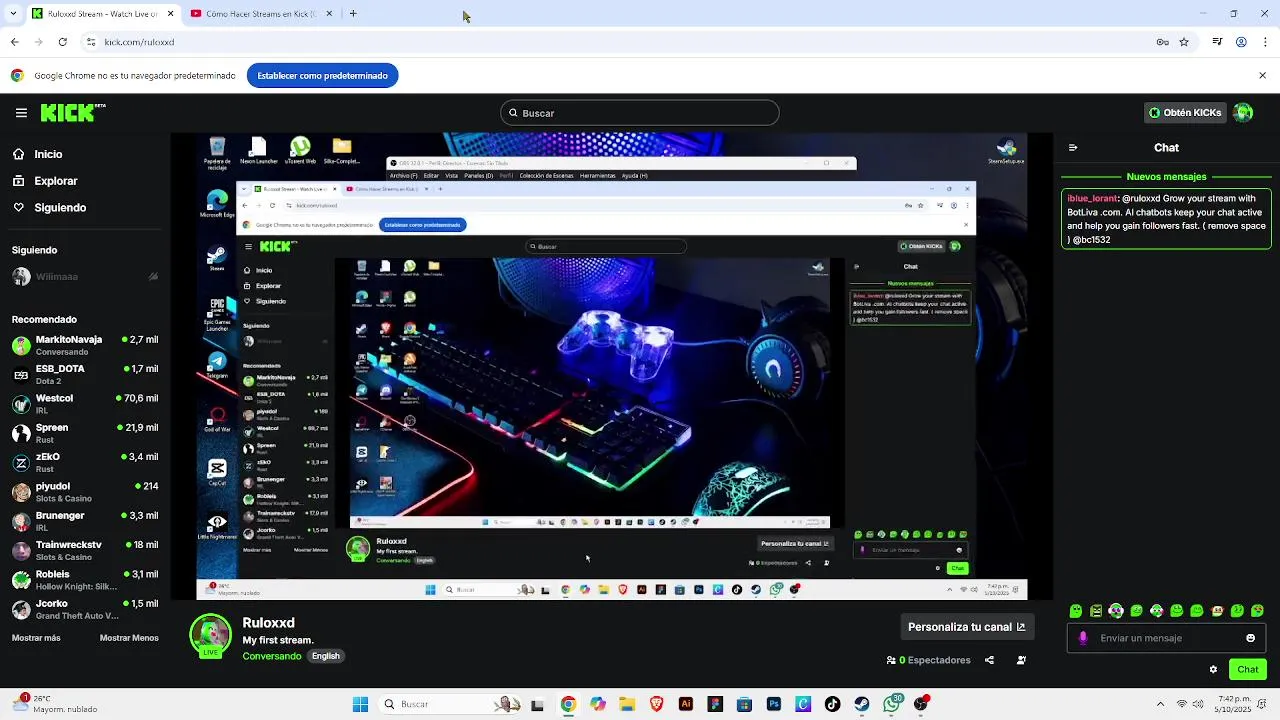Click Obtén KICKs button

pos(1185,113)
